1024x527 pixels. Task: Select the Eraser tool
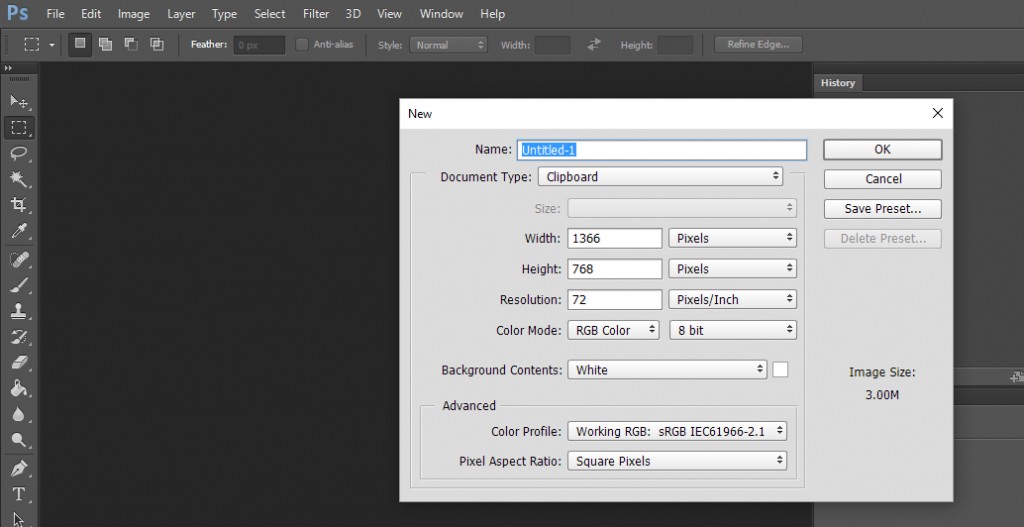point(19,363)
